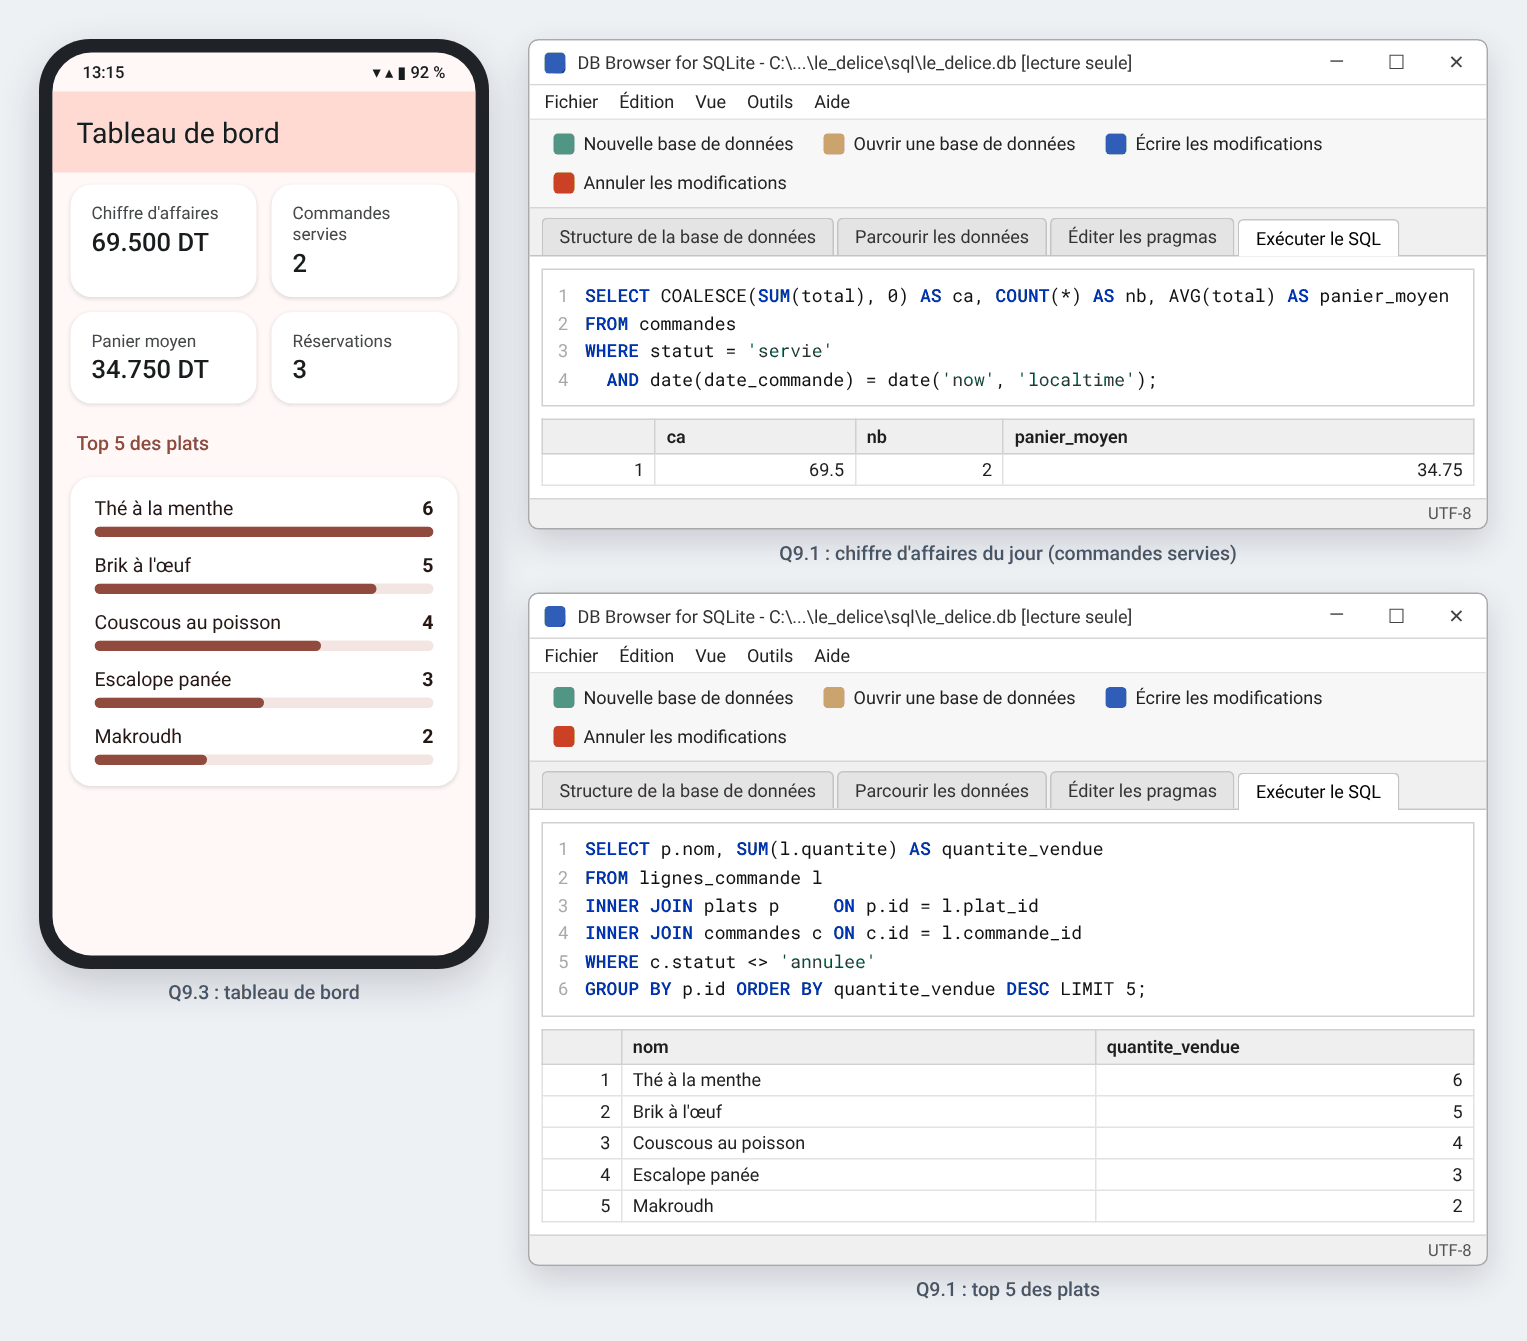The height and width of the screenshot is (1341, 1527).
Task: Open Fichier menu in top window
Action: 571,102
